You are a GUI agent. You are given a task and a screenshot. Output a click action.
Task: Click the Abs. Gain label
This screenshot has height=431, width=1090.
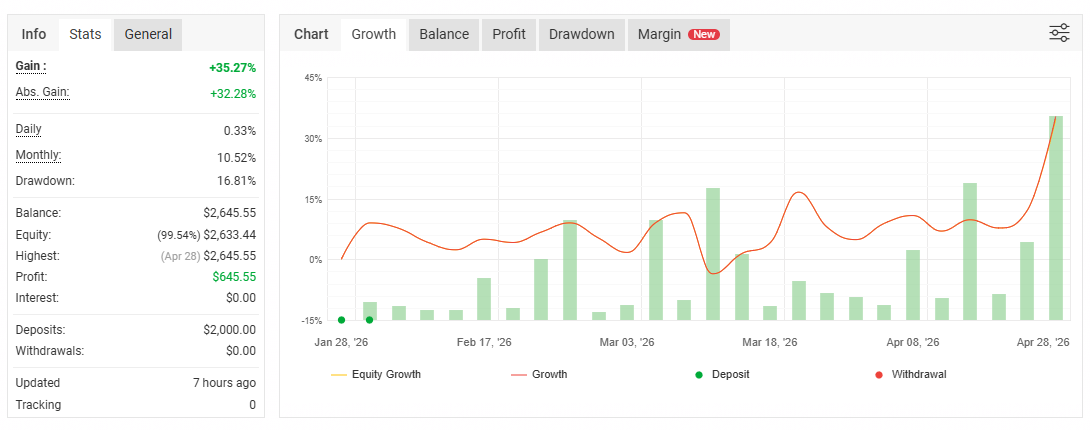point(42,92)
